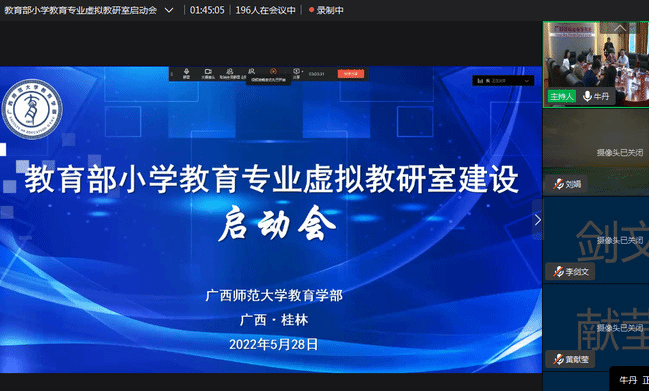
Task: Select the host 牛丹 video thumbnail
Action: coord(596,64)
